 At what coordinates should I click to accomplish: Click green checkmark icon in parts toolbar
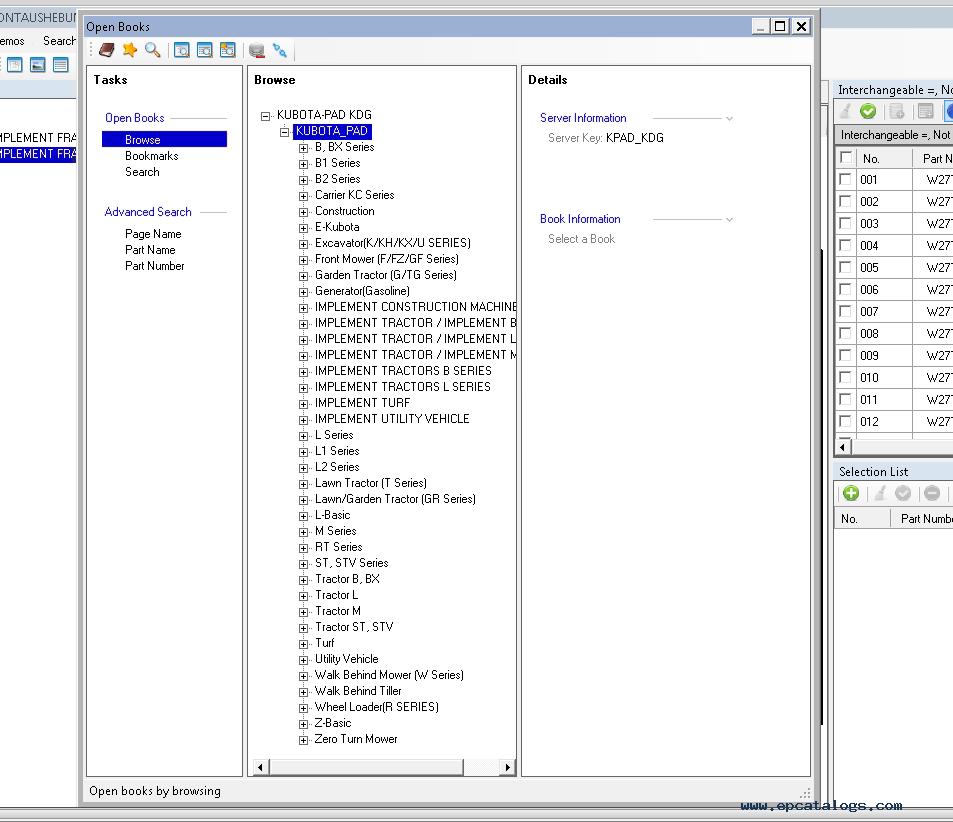[x=868, y=111]
